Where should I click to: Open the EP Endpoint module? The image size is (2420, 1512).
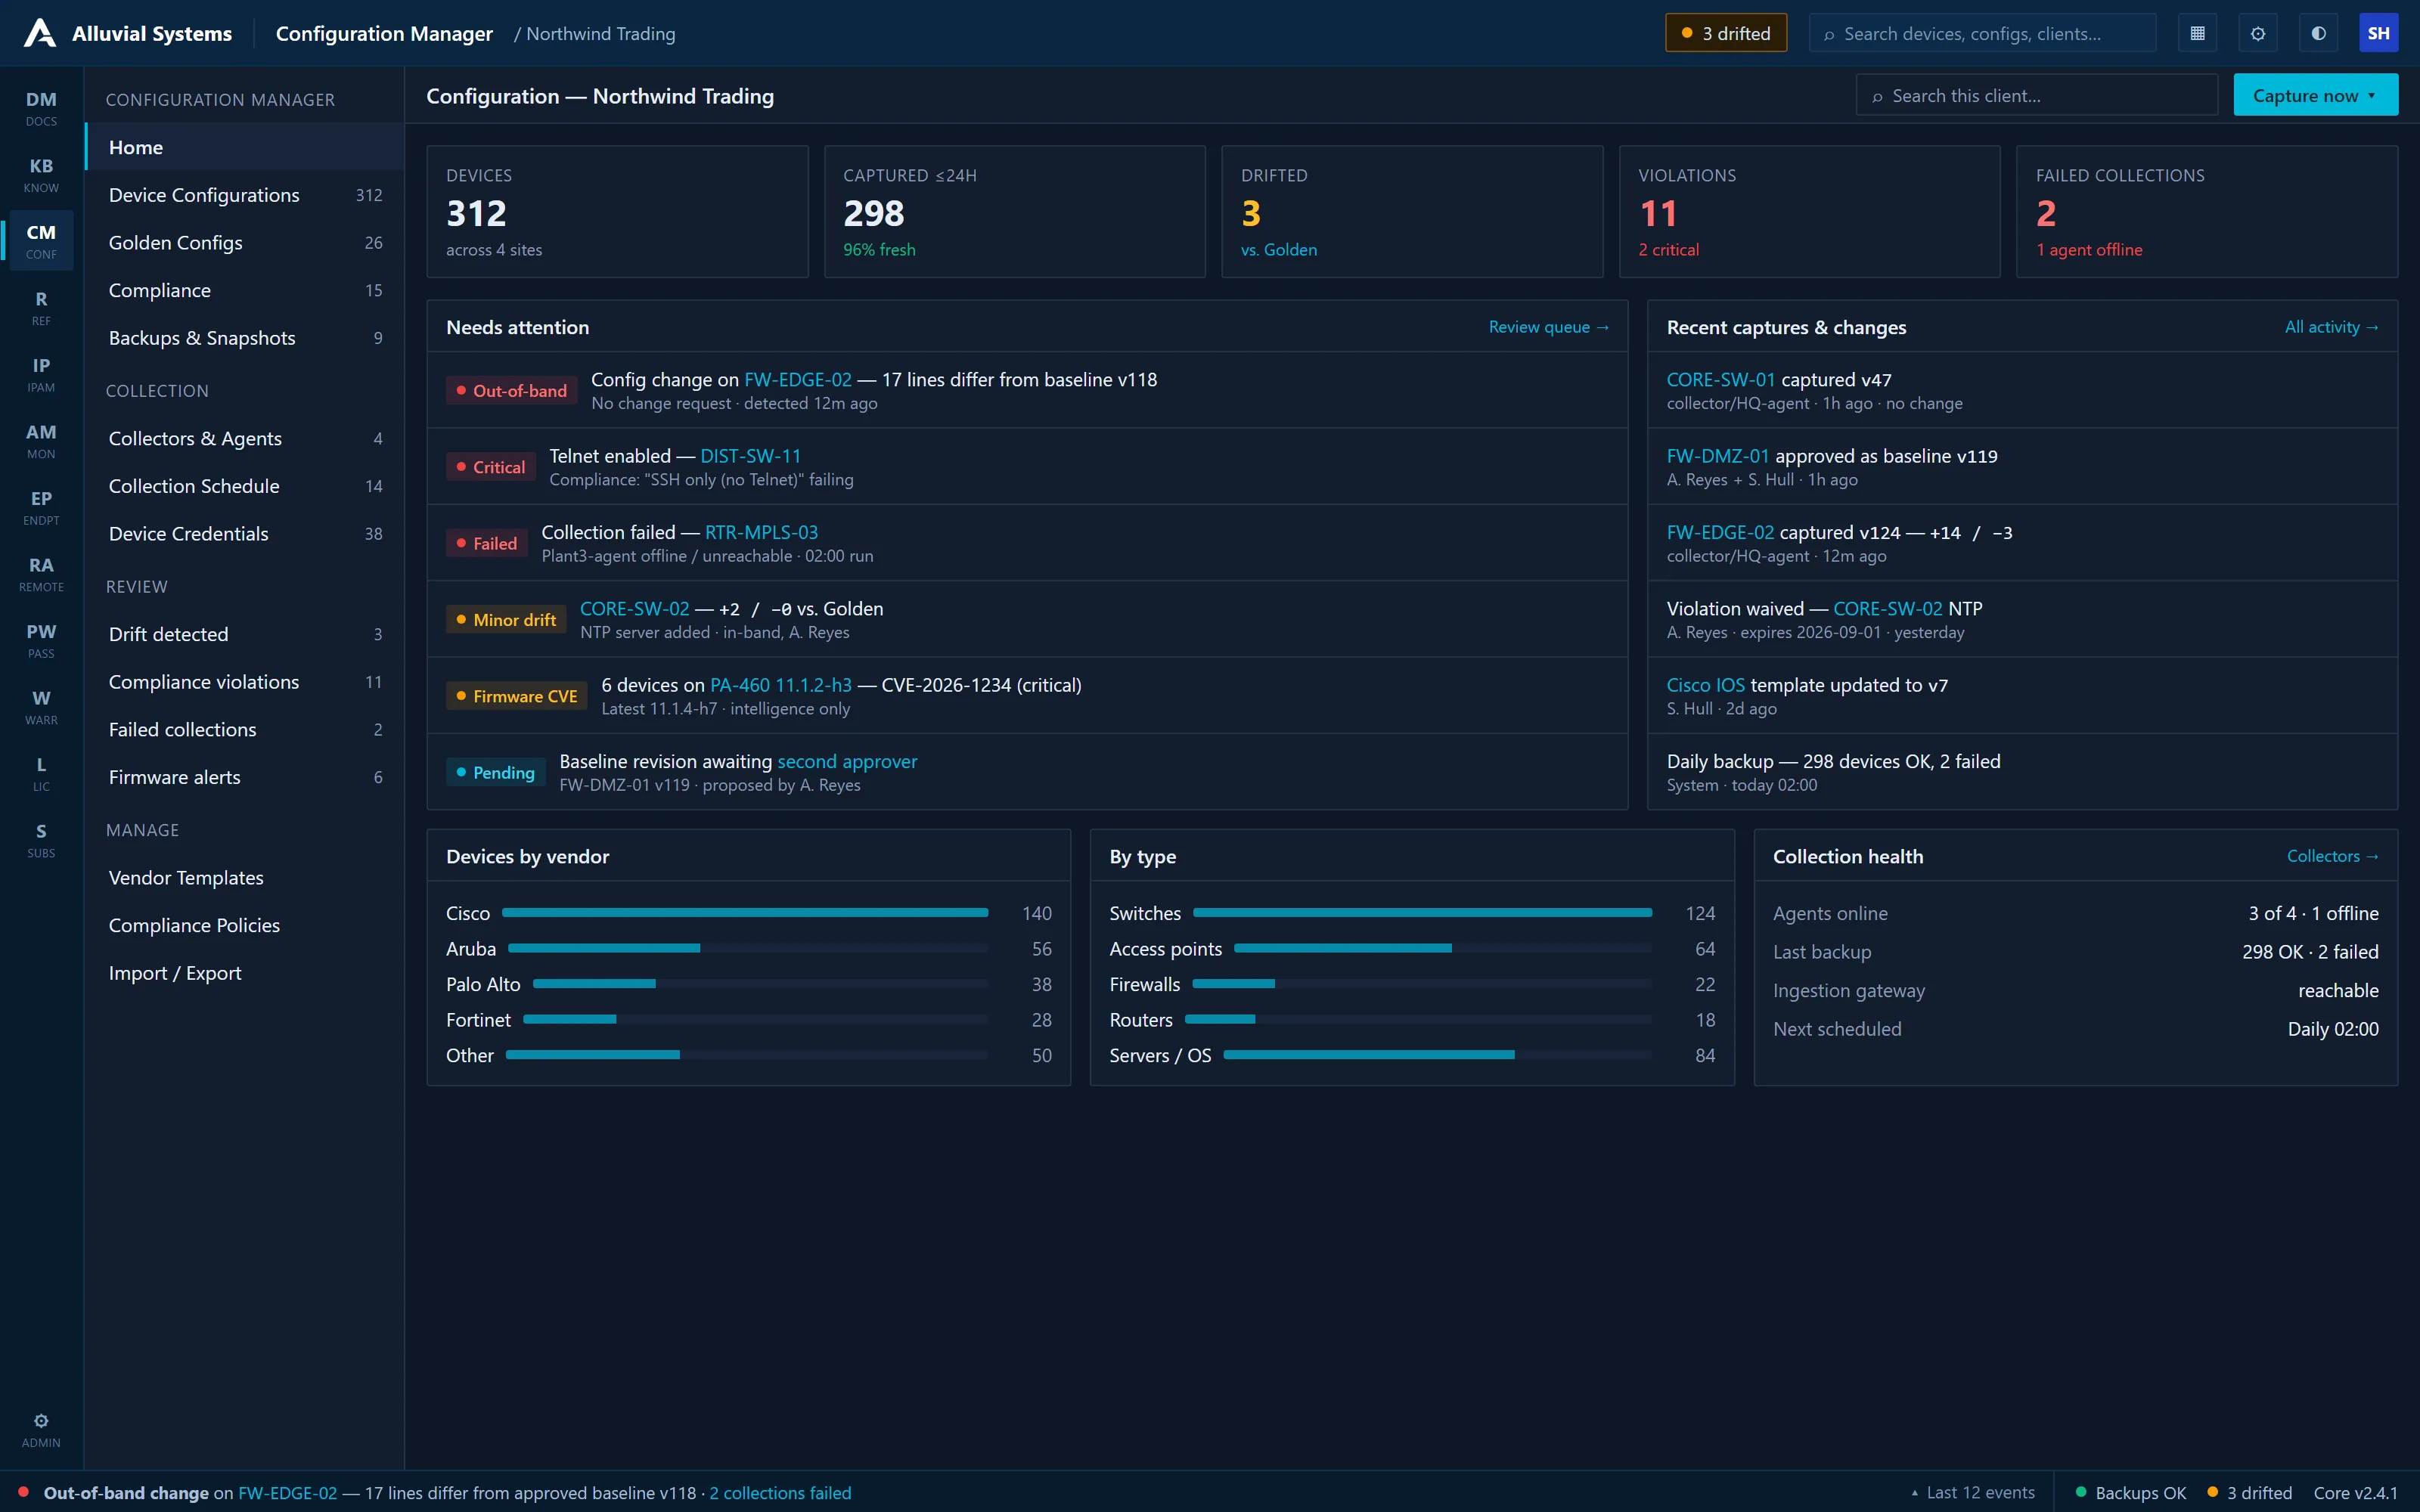point(41,507)
